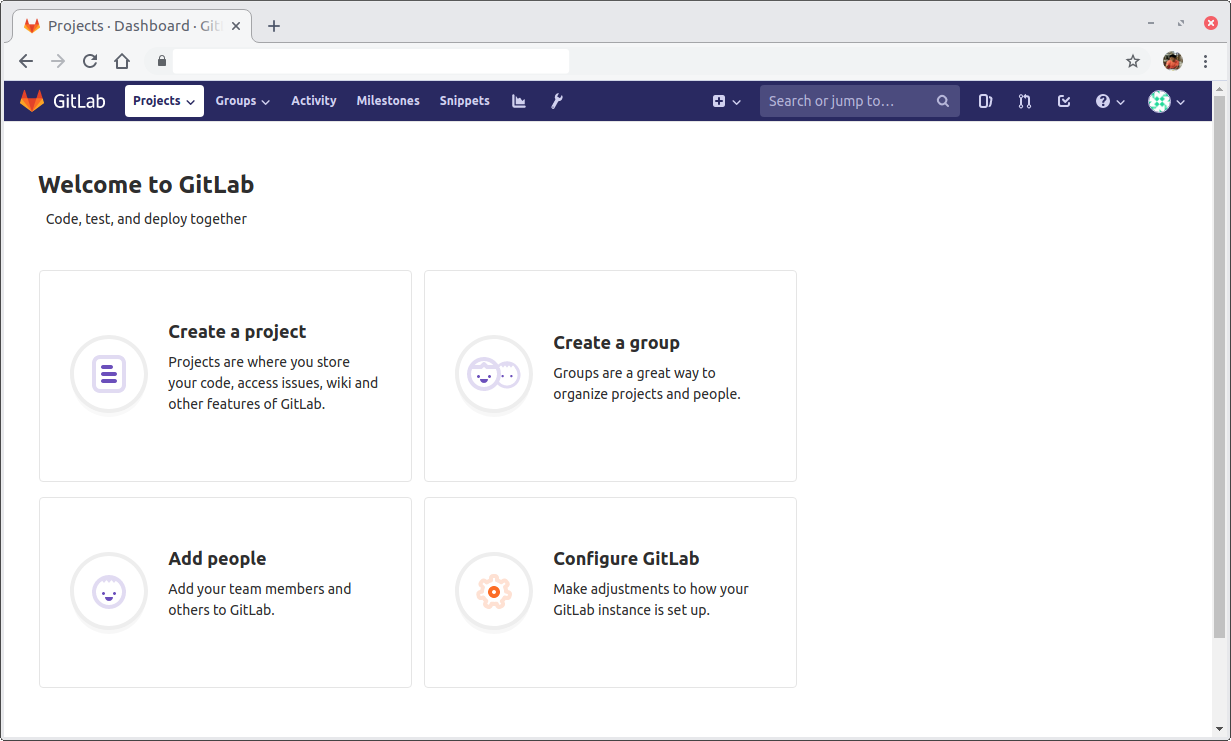Click the search magnifier icon

coord(943,101)
